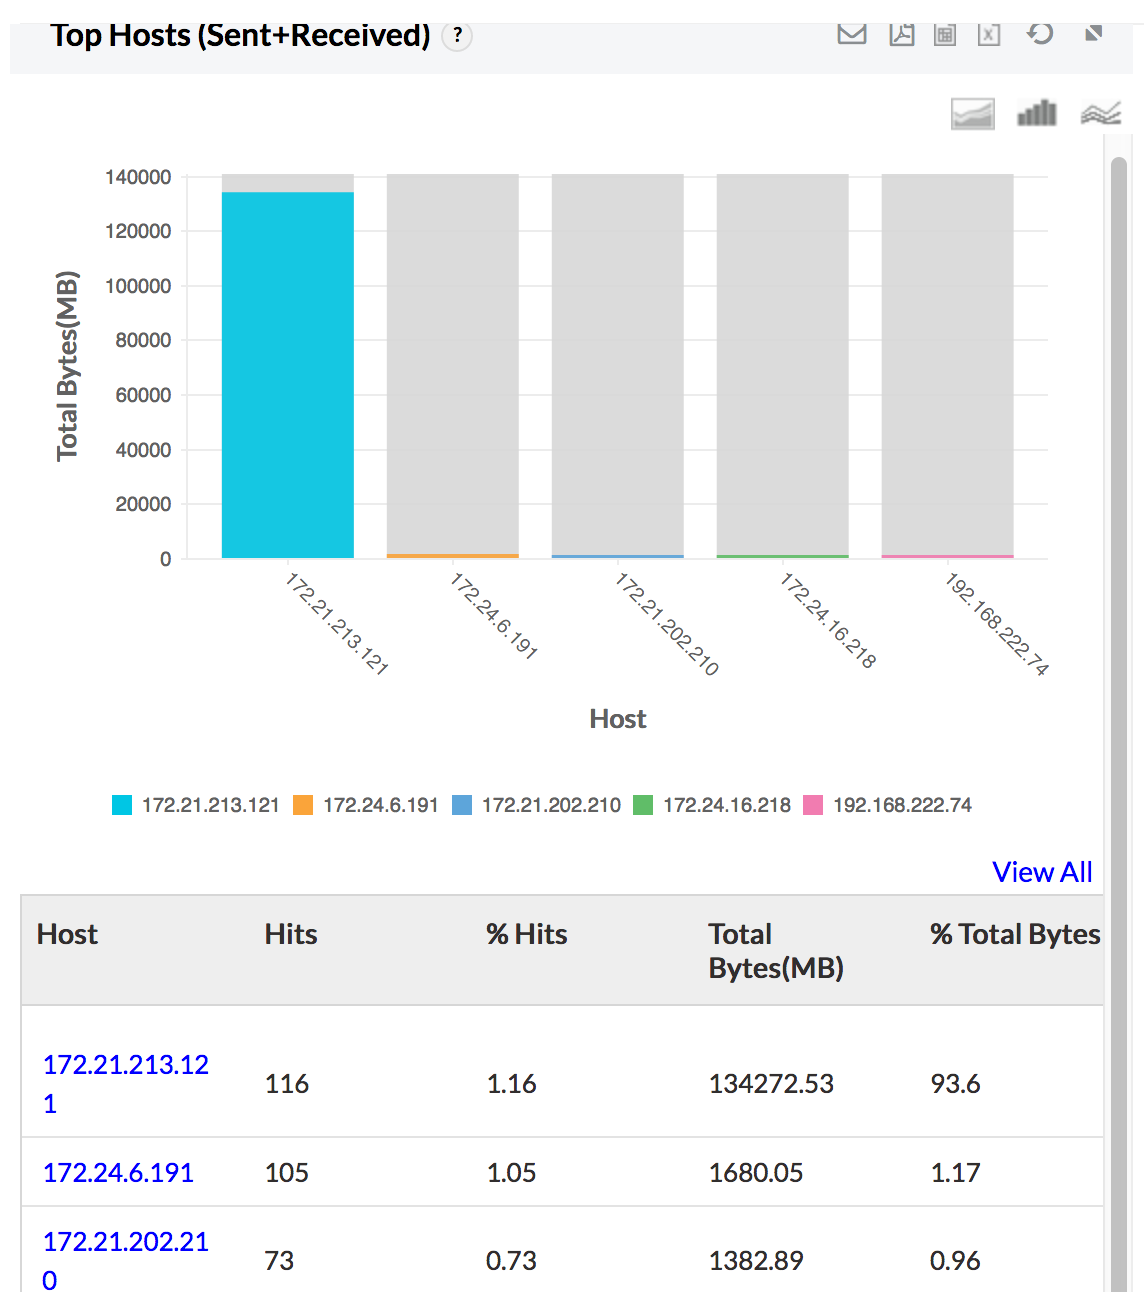Export report as CSV table
The image size is (1144, 1292).
click(945, 34)
